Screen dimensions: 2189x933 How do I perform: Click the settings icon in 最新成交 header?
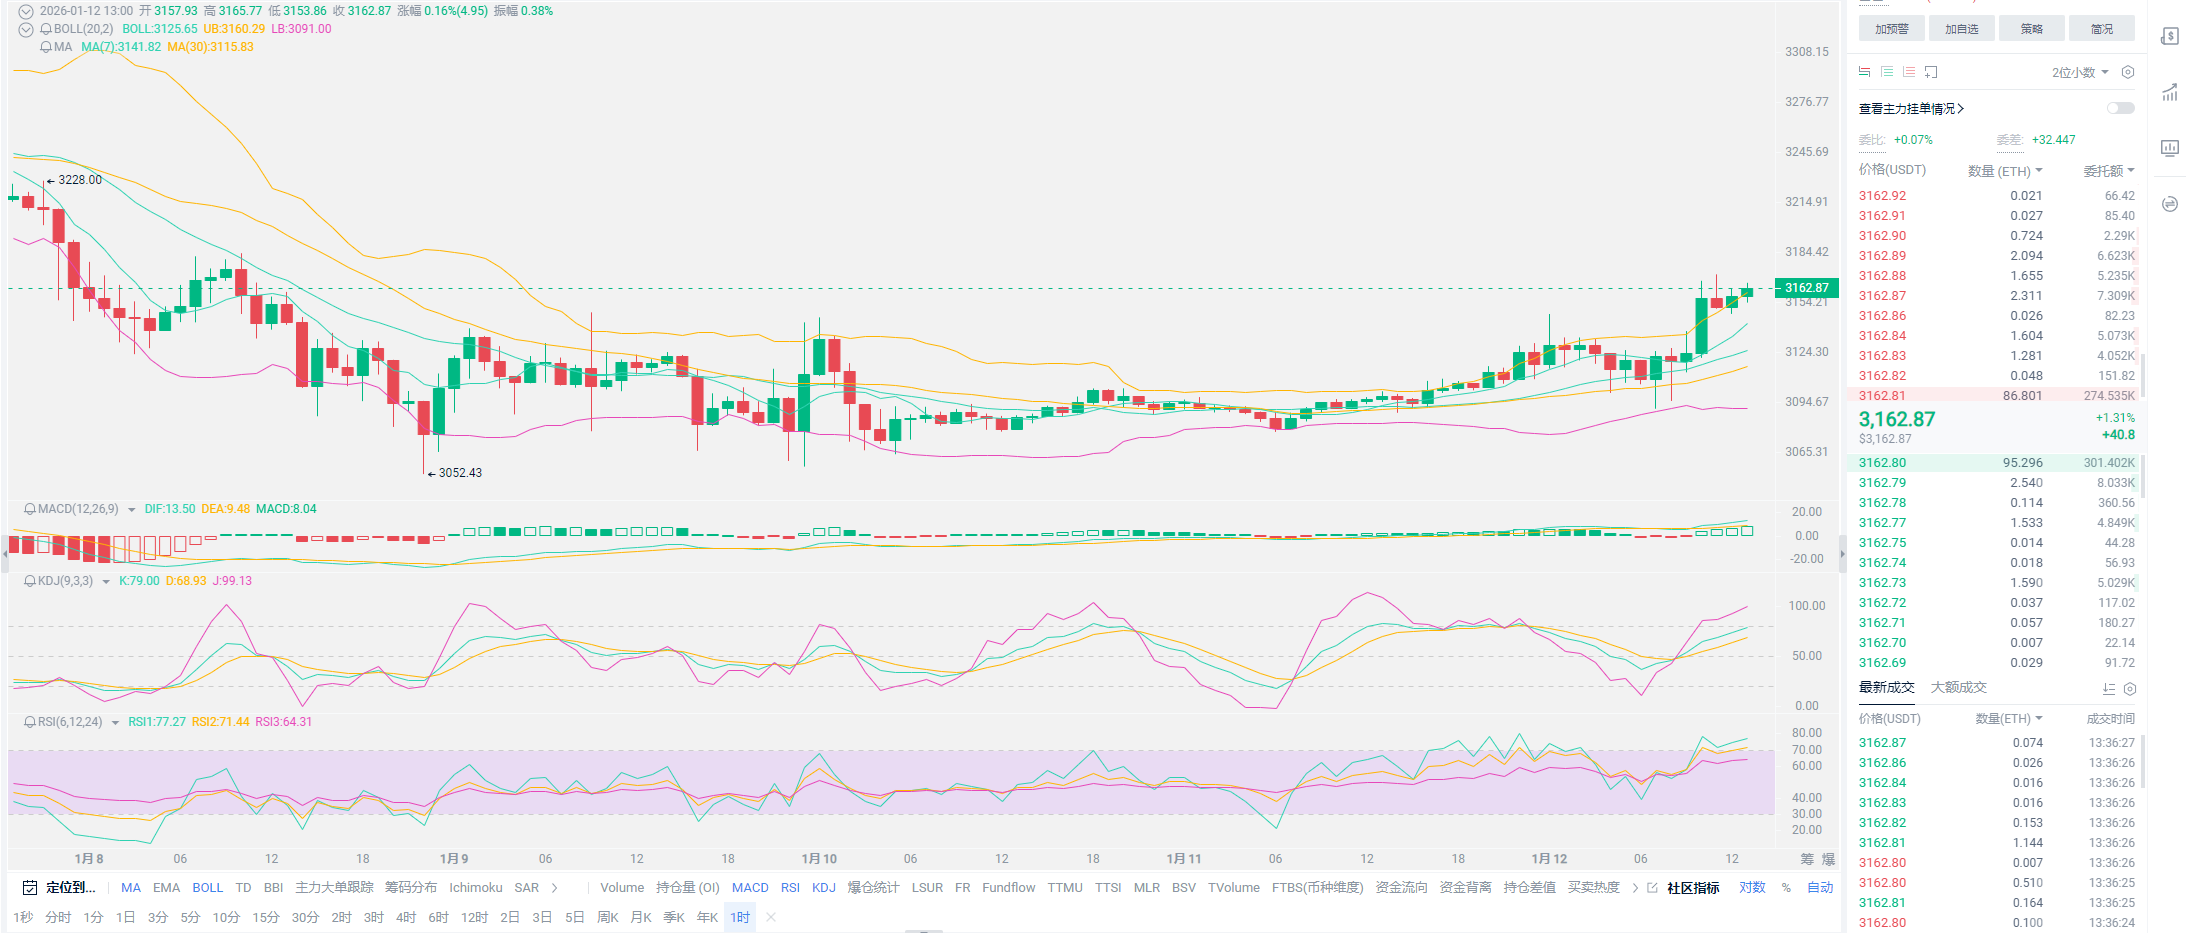pos(2130,689)
